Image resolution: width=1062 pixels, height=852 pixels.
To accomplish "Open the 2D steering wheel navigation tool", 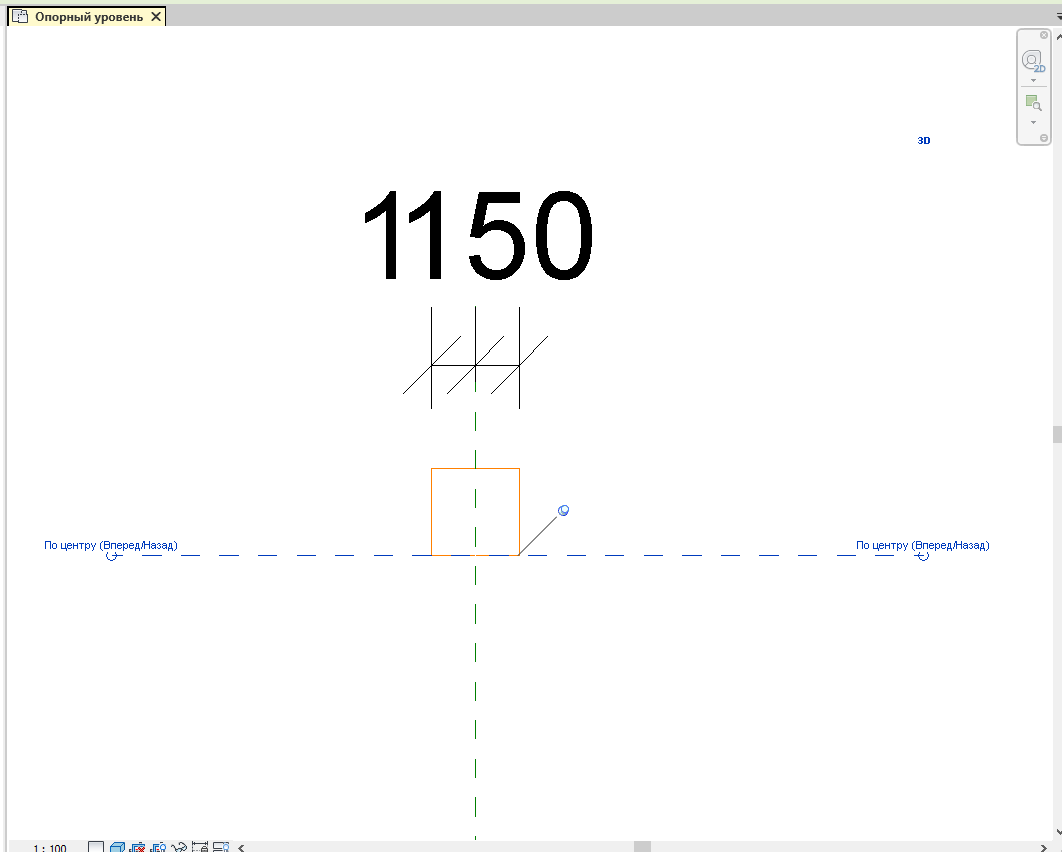I will coord(1033,61).
